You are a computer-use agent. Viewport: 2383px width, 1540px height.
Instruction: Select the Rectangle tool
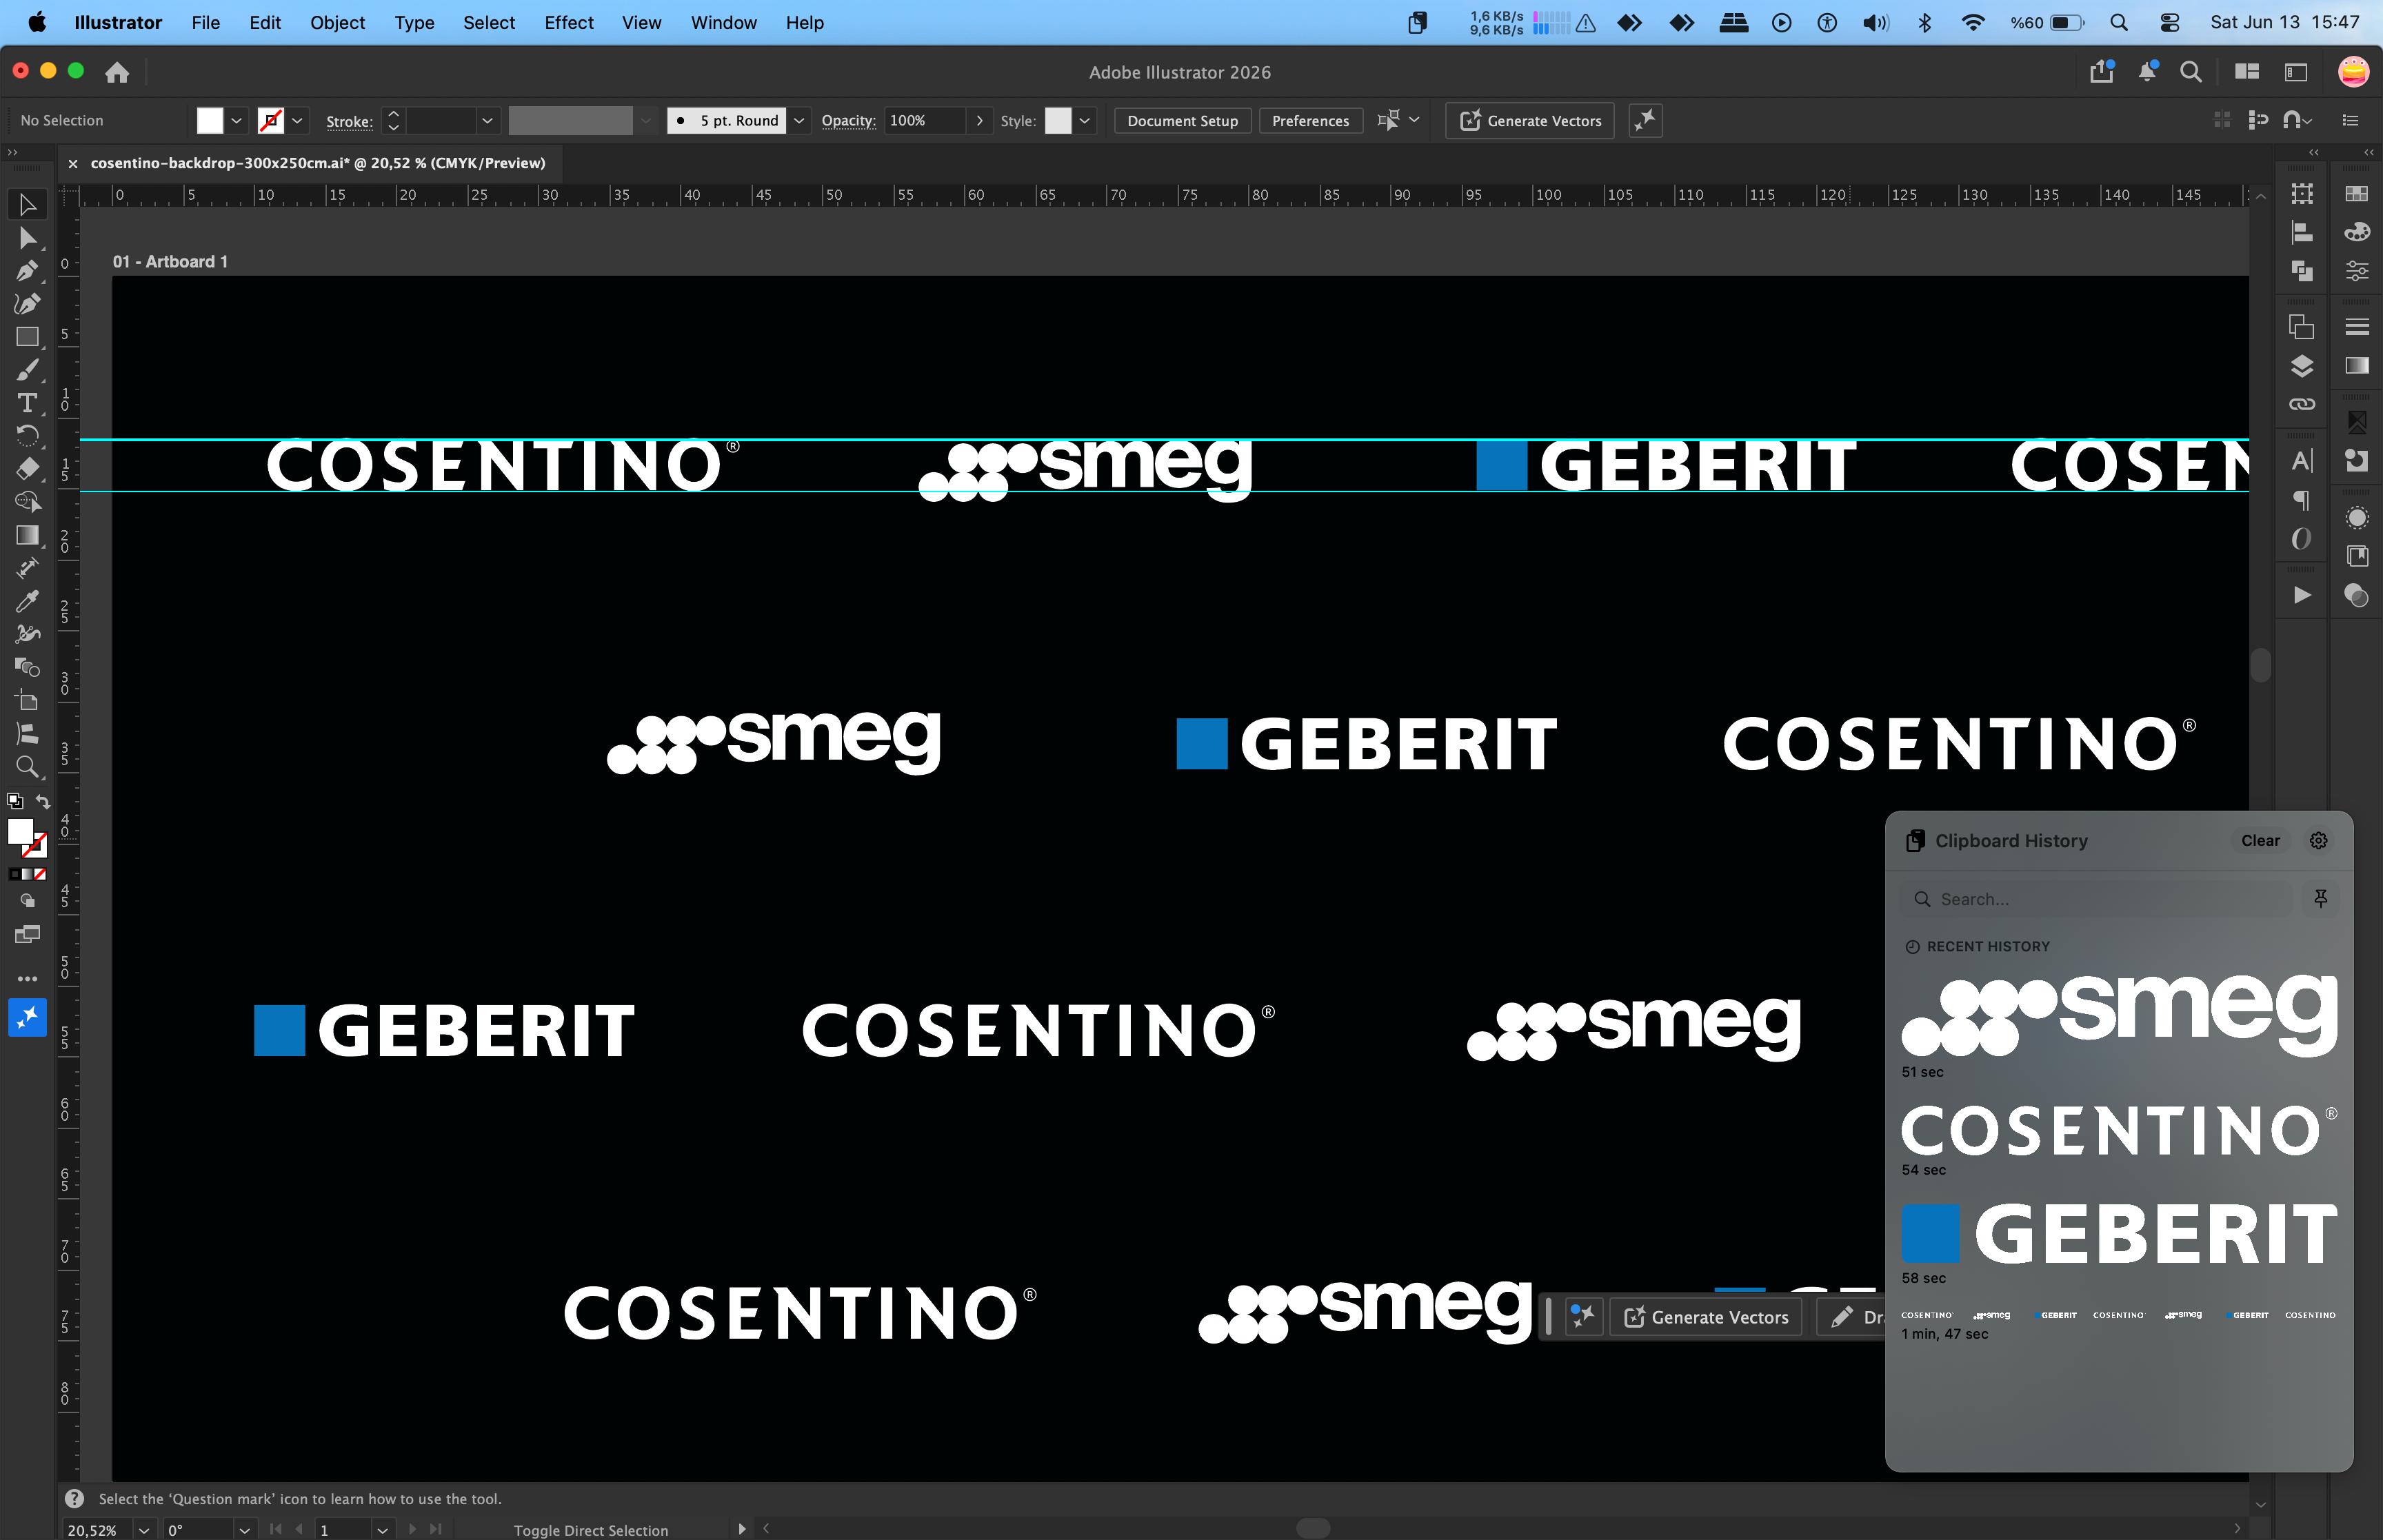point(27,337)
